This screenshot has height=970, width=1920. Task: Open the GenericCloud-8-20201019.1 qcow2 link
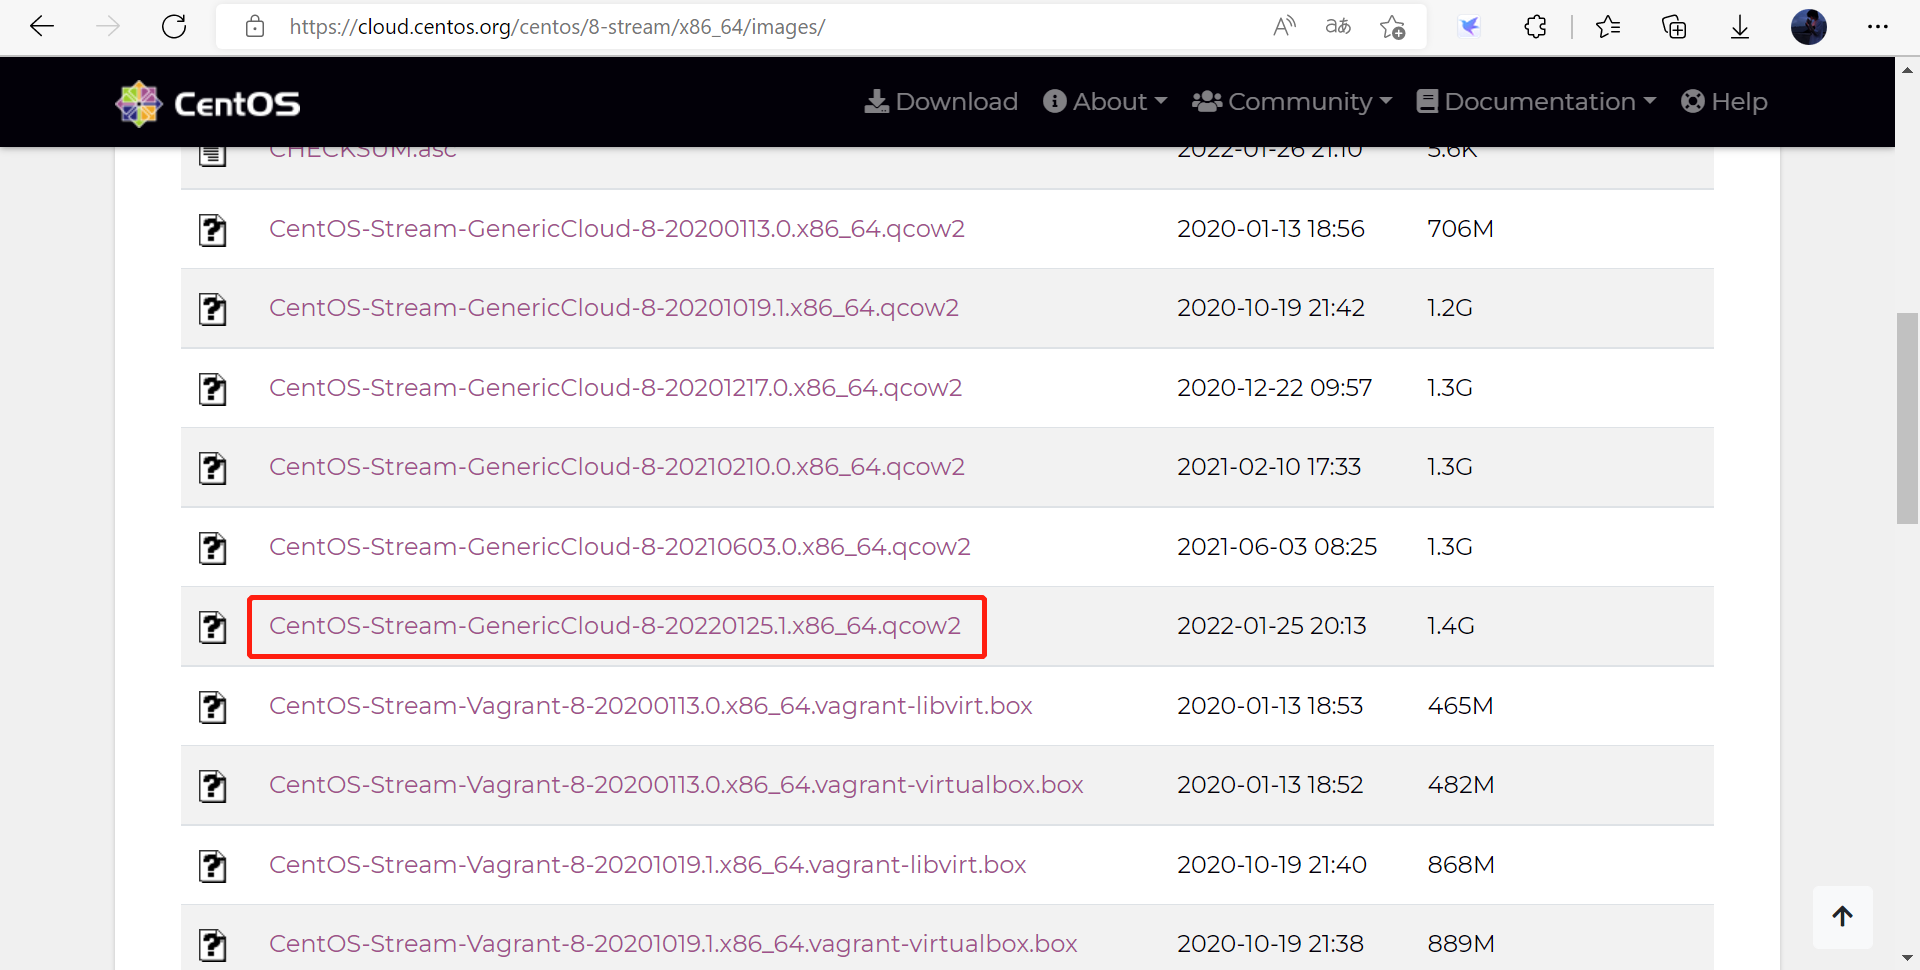(x=614, y=308)
